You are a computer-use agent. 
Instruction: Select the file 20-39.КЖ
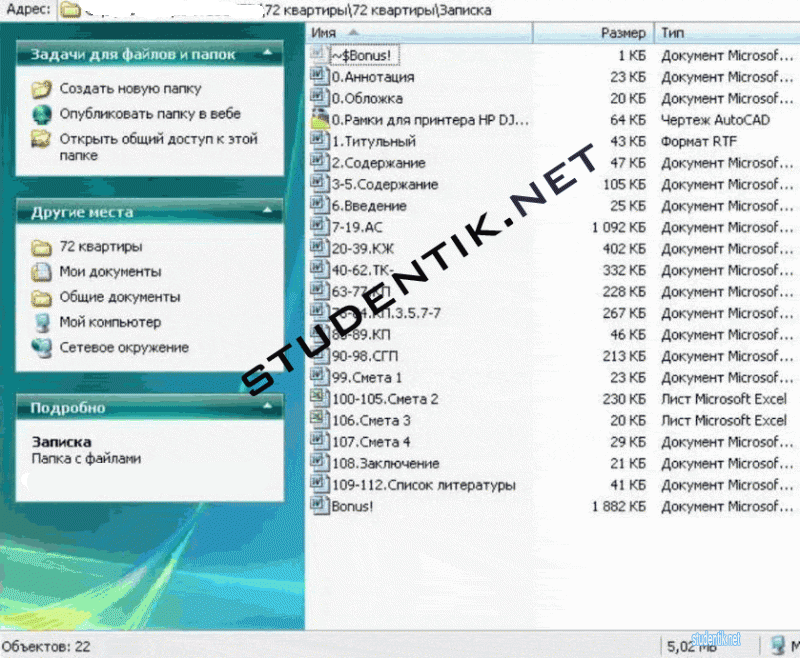pos(363,248)
